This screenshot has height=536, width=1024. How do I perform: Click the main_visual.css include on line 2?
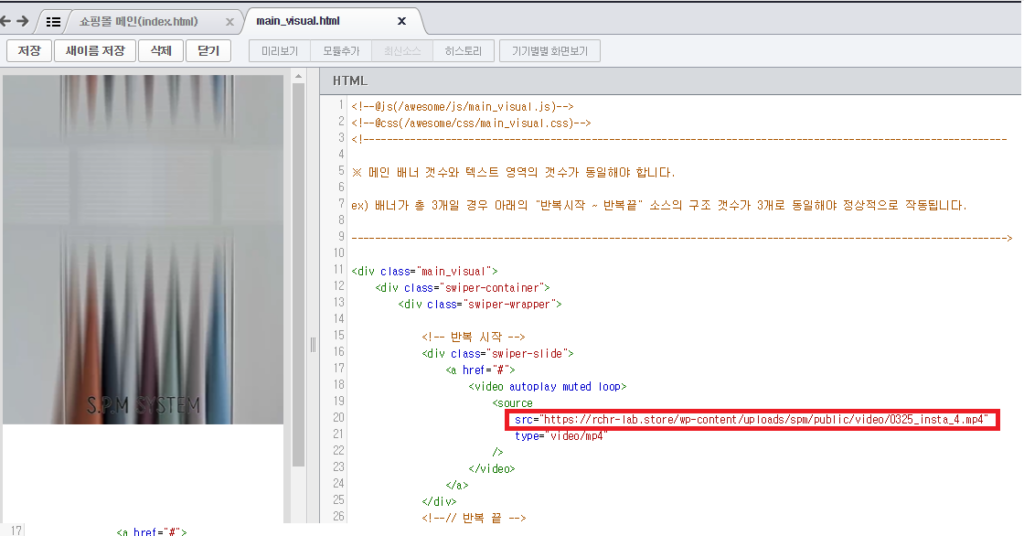[471, 123]
